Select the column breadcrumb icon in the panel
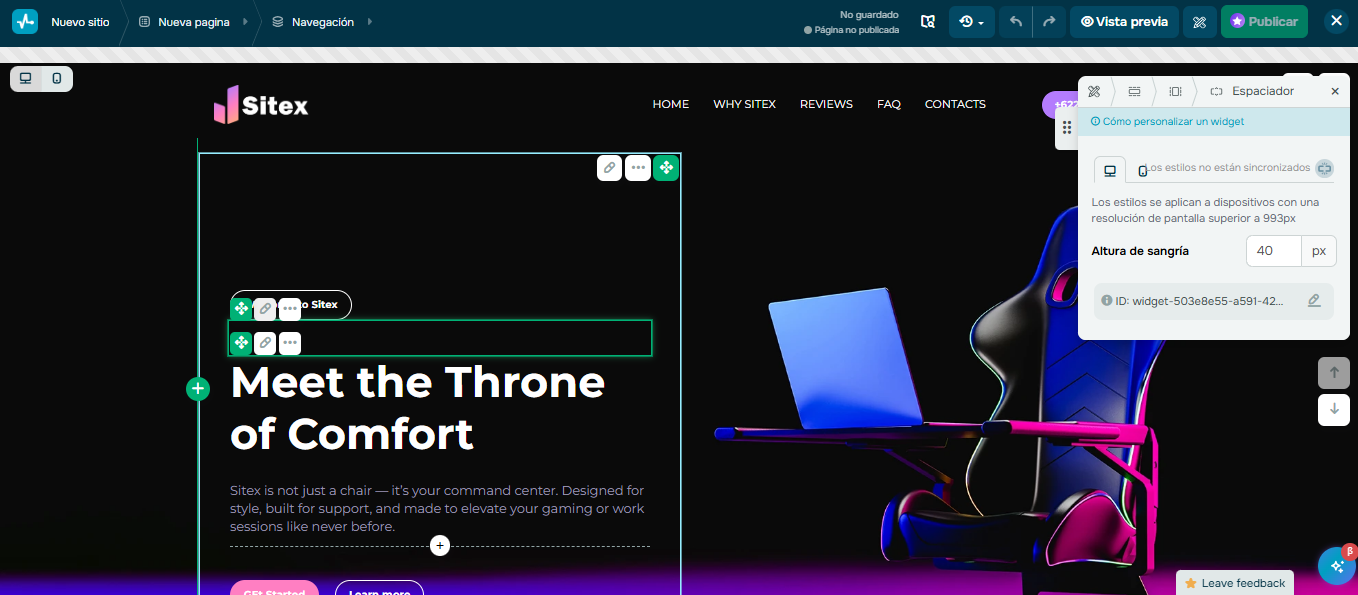Screen dimensions: 1358x595 pyautogui.click(x=1175, y=91)
